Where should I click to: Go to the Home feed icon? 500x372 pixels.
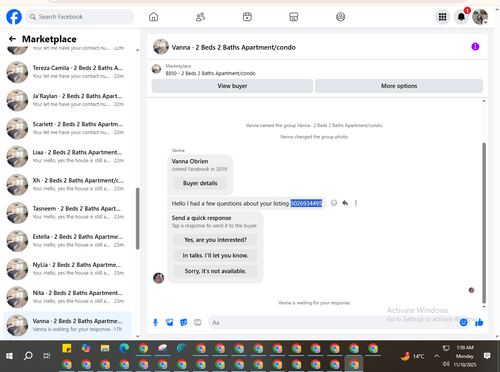pos(153,17)
